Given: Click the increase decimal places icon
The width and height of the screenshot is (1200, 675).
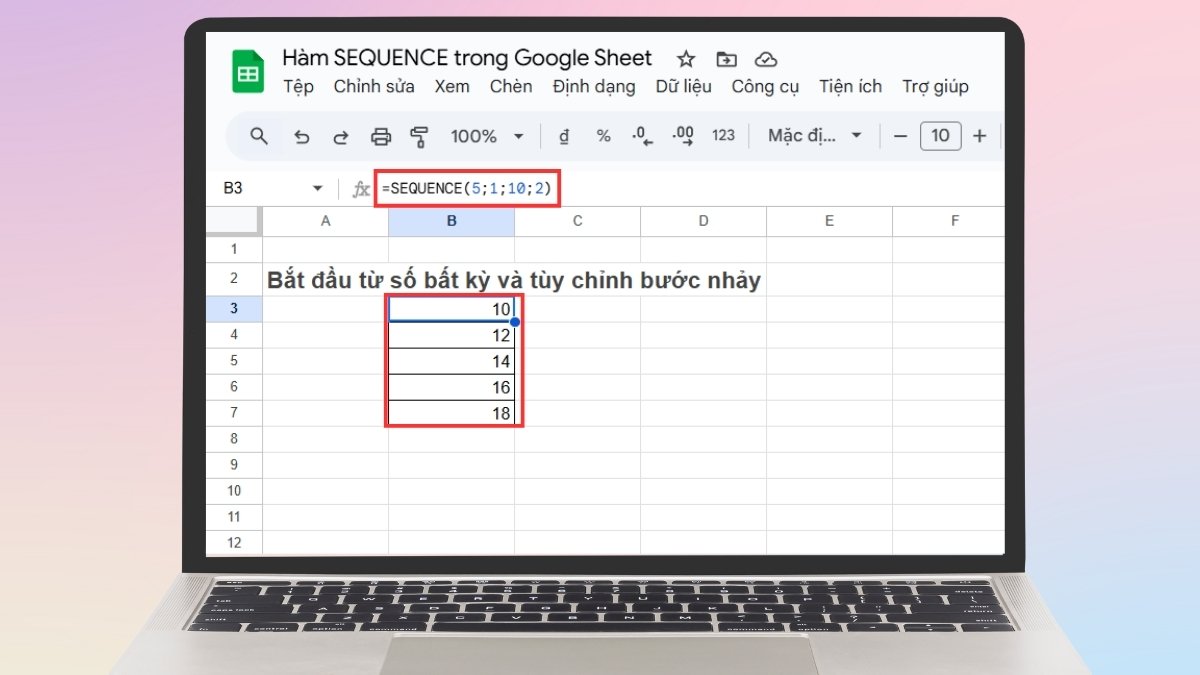Looking at the screenshot, I should 683,136.
